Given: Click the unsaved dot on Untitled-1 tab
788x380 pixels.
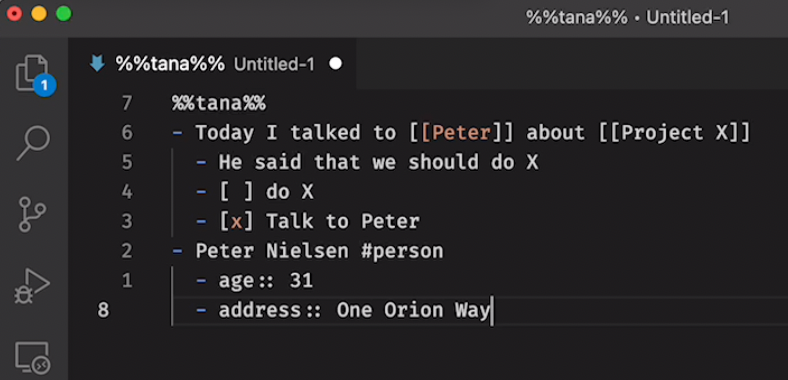Looking at the screenshot, I should (x=335, y=64).
